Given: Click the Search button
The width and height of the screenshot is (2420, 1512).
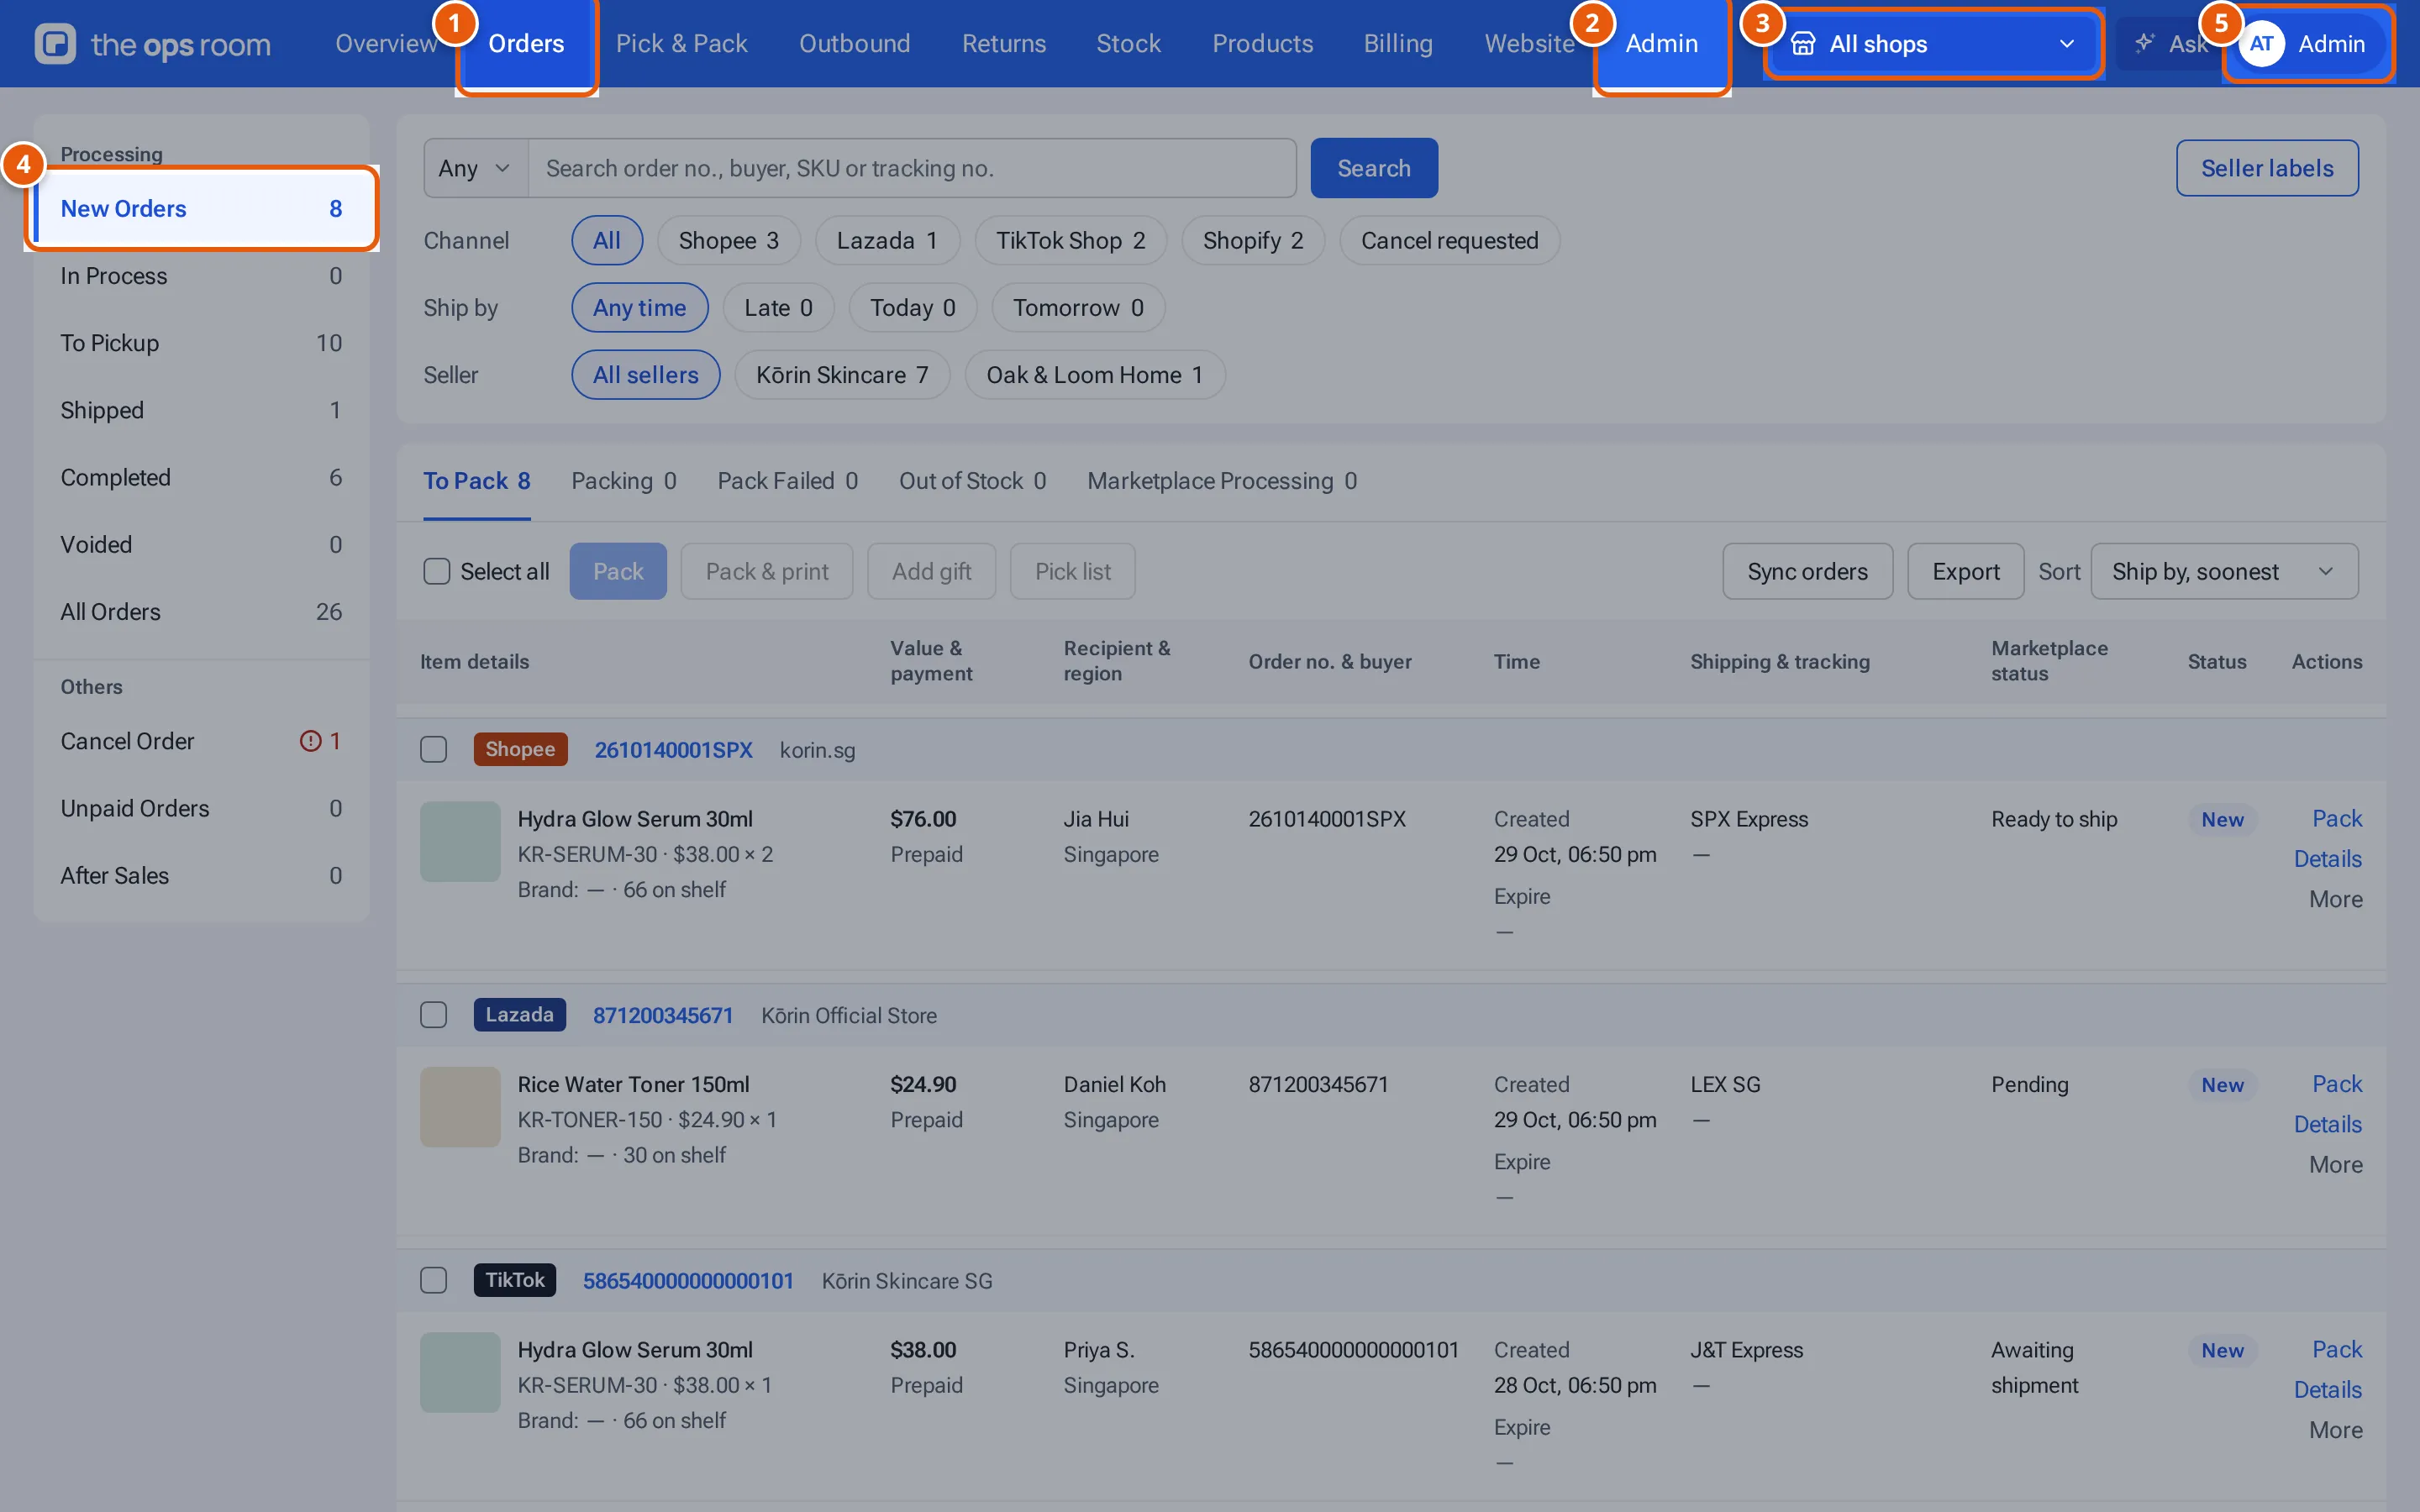Looking at the screenshot, I should tap(1374, 168).
